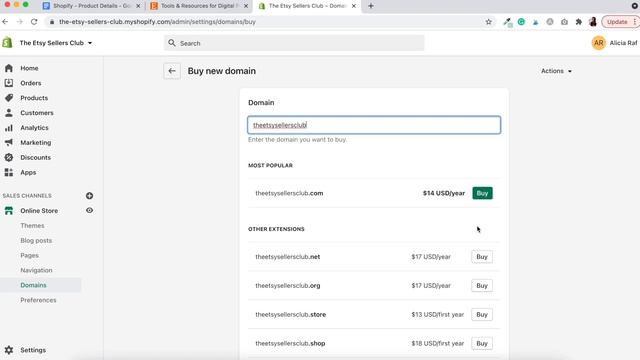Close The Etsy Sellers Club tab
This screenshot has height=360, width=640.
[x=354, y=6]
